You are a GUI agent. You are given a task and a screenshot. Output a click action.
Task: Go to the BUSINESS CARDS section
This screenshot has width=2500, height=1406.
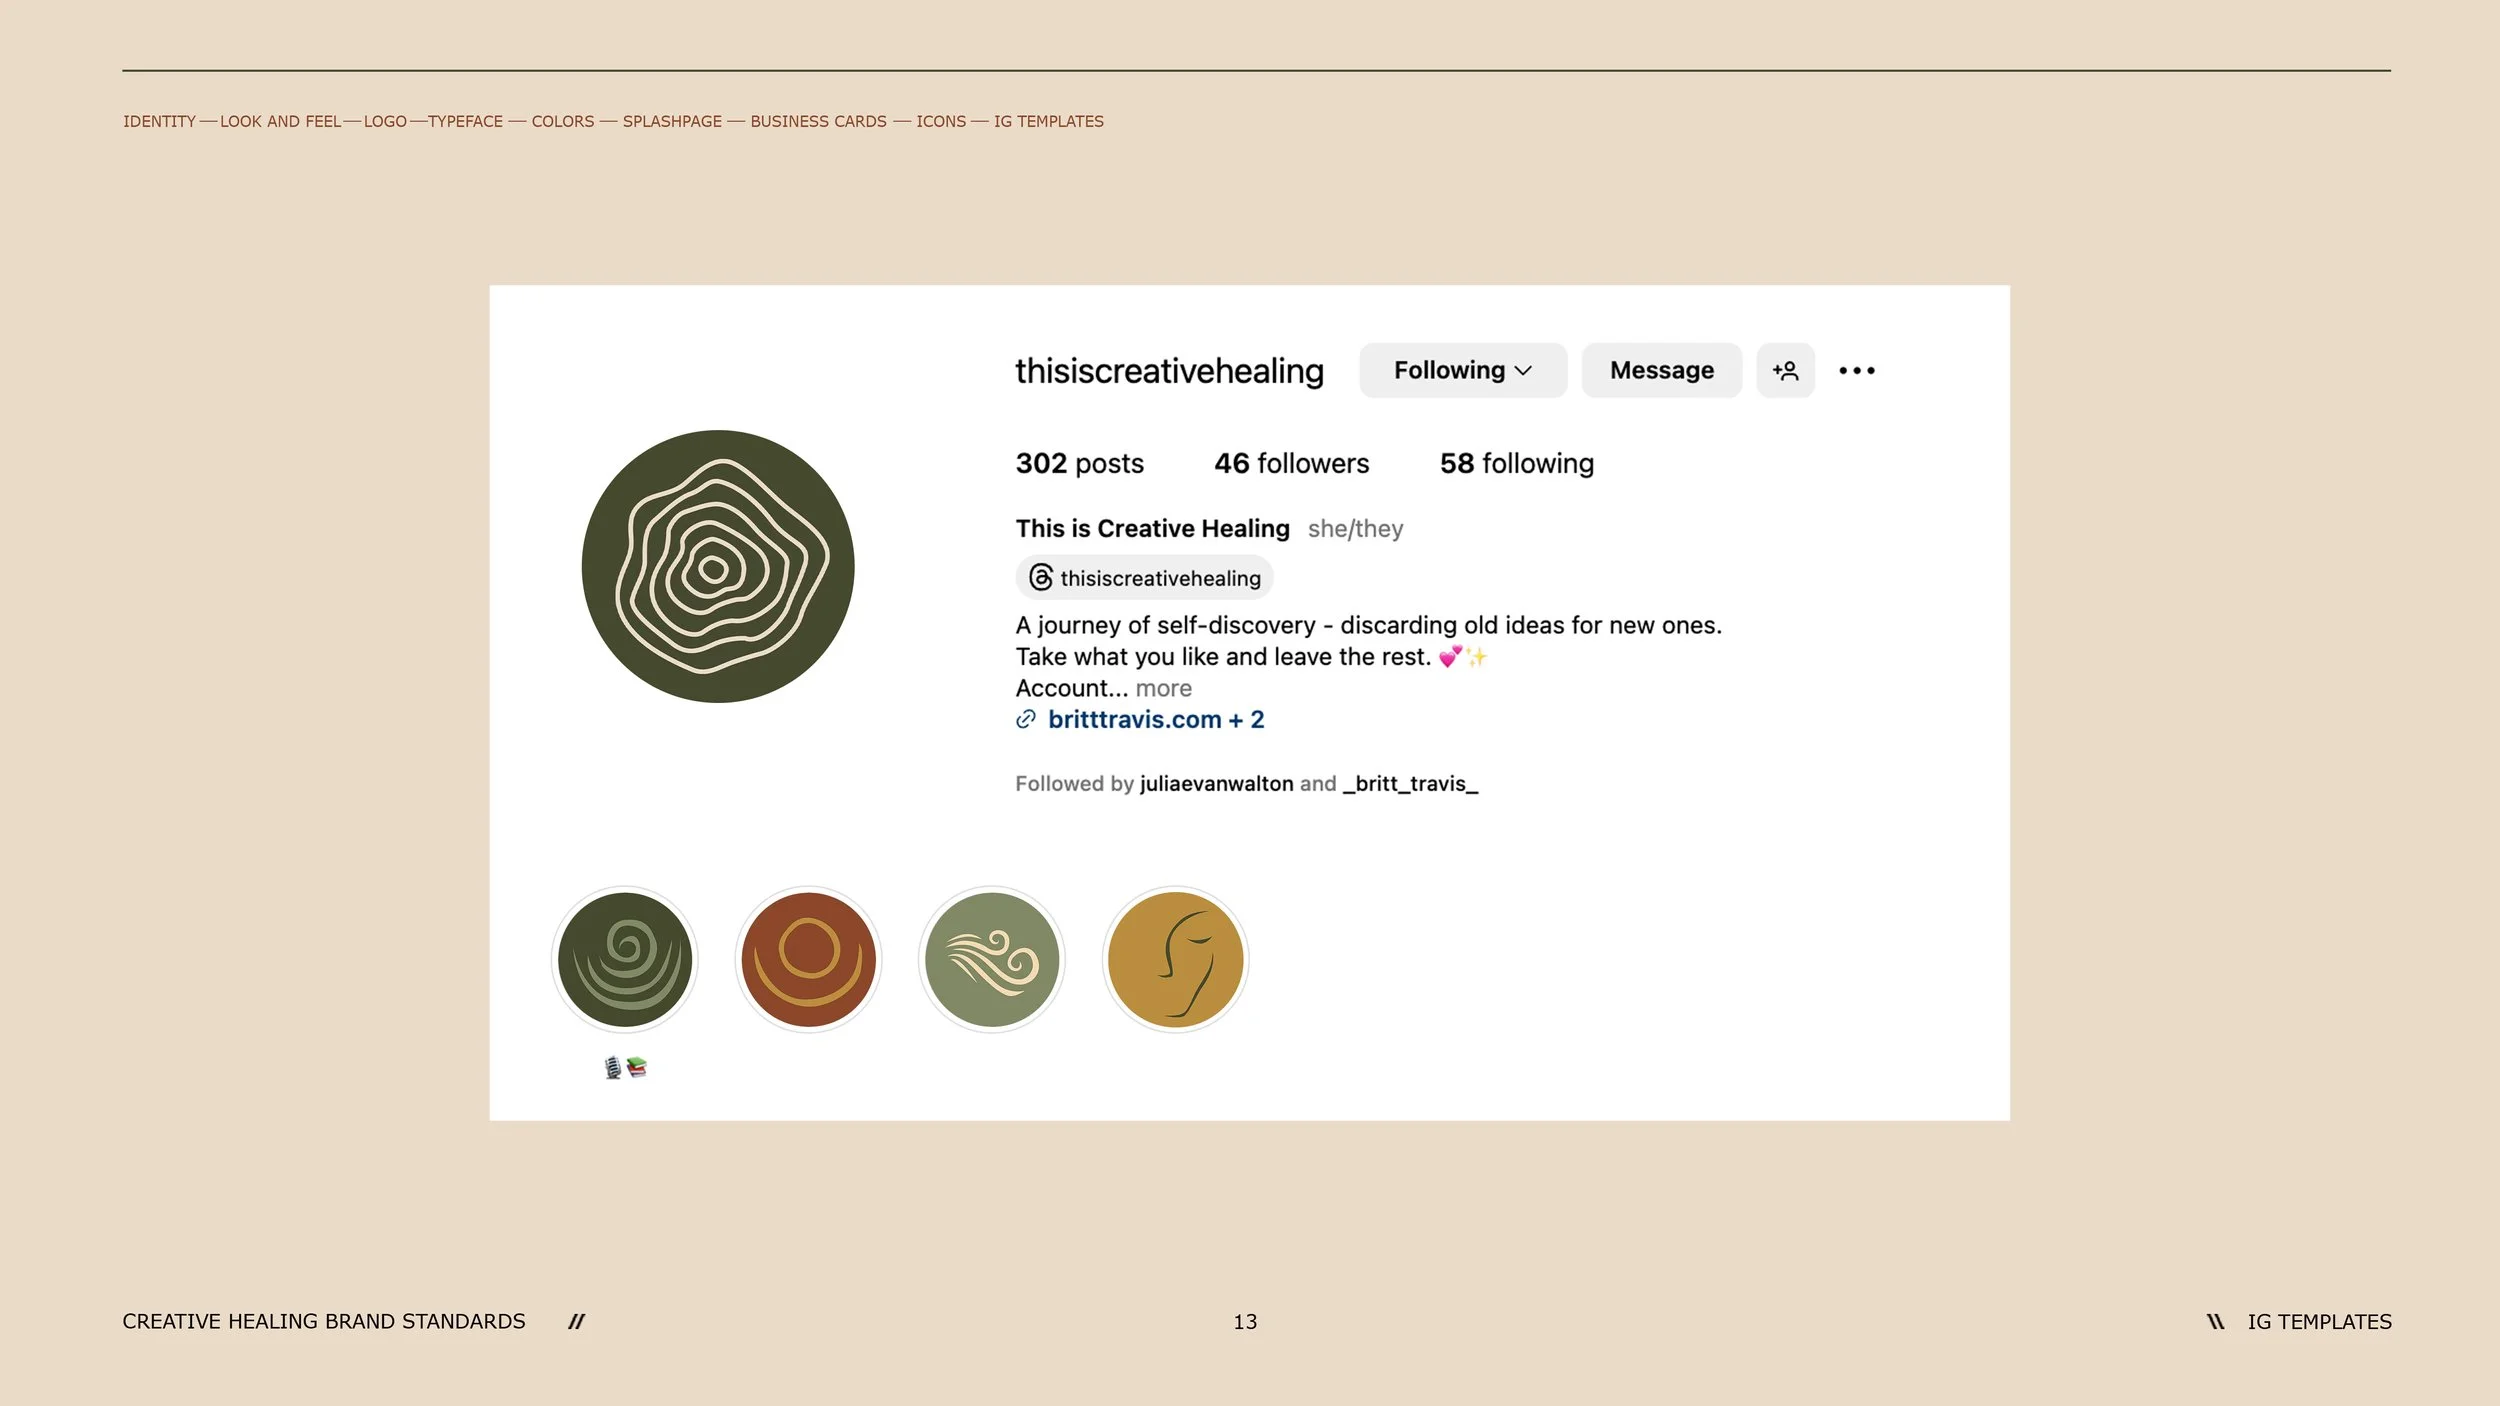(x=818, y=121)
